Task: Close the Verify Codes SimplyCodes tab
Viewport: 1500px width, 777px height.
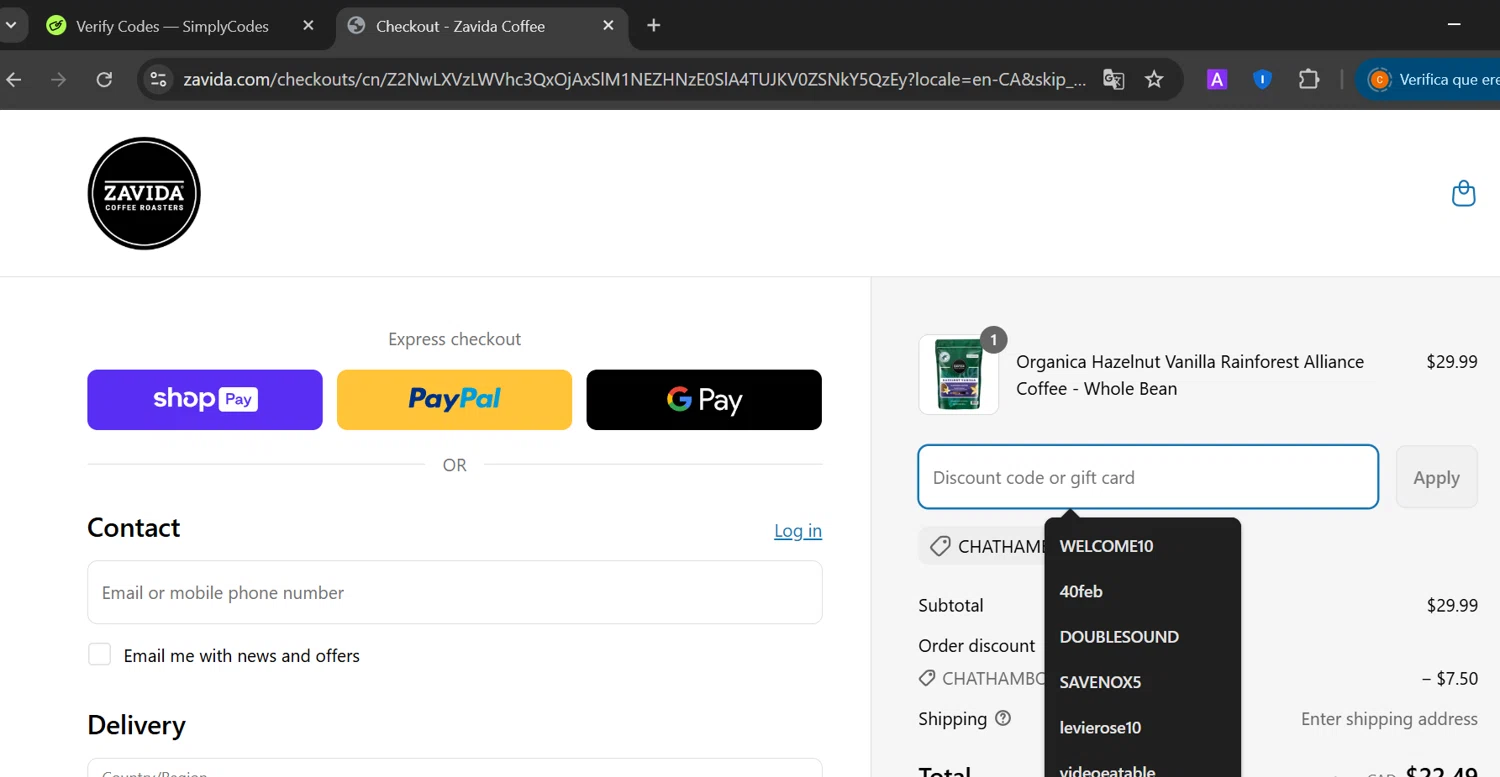Action: pyautogui.click(x=308, y=26)
